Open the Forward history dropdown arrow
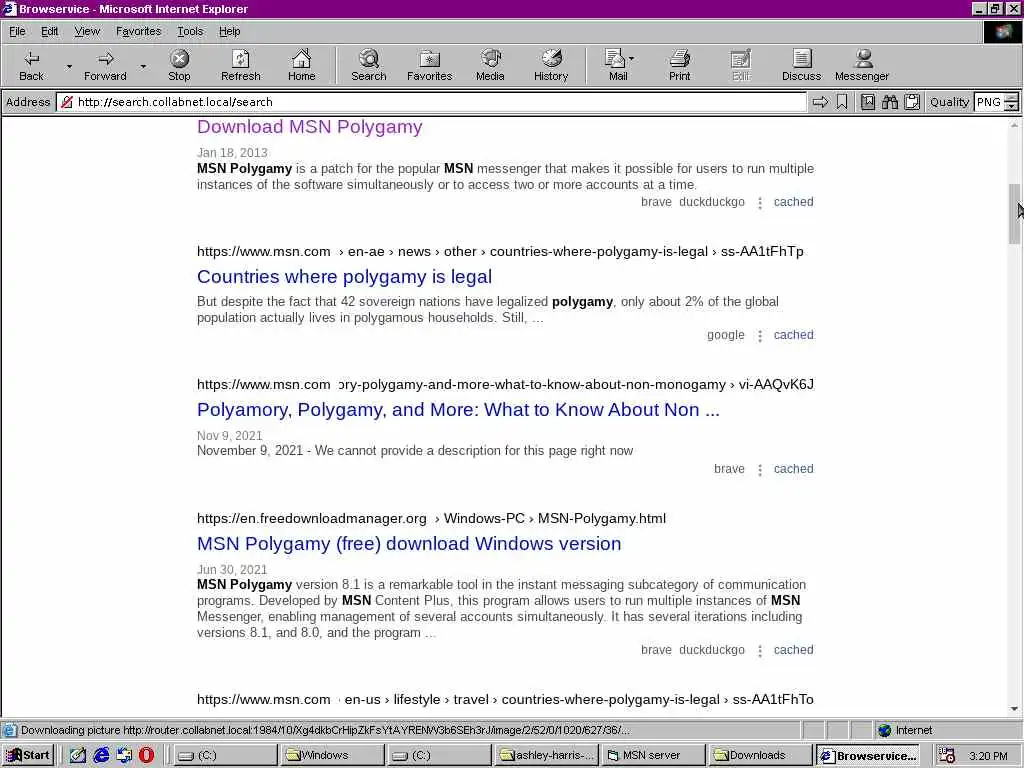 point(143,66)
